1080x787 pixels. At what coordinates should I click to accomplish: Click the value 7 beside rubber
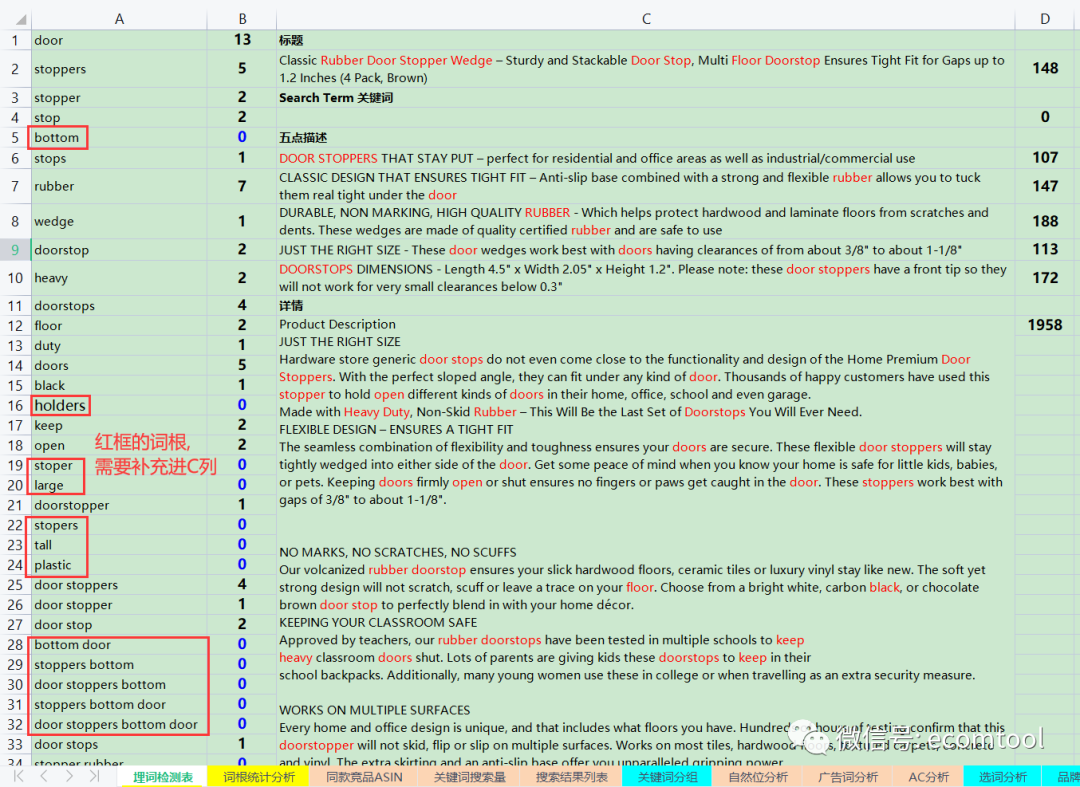click(x=242, y=187)
